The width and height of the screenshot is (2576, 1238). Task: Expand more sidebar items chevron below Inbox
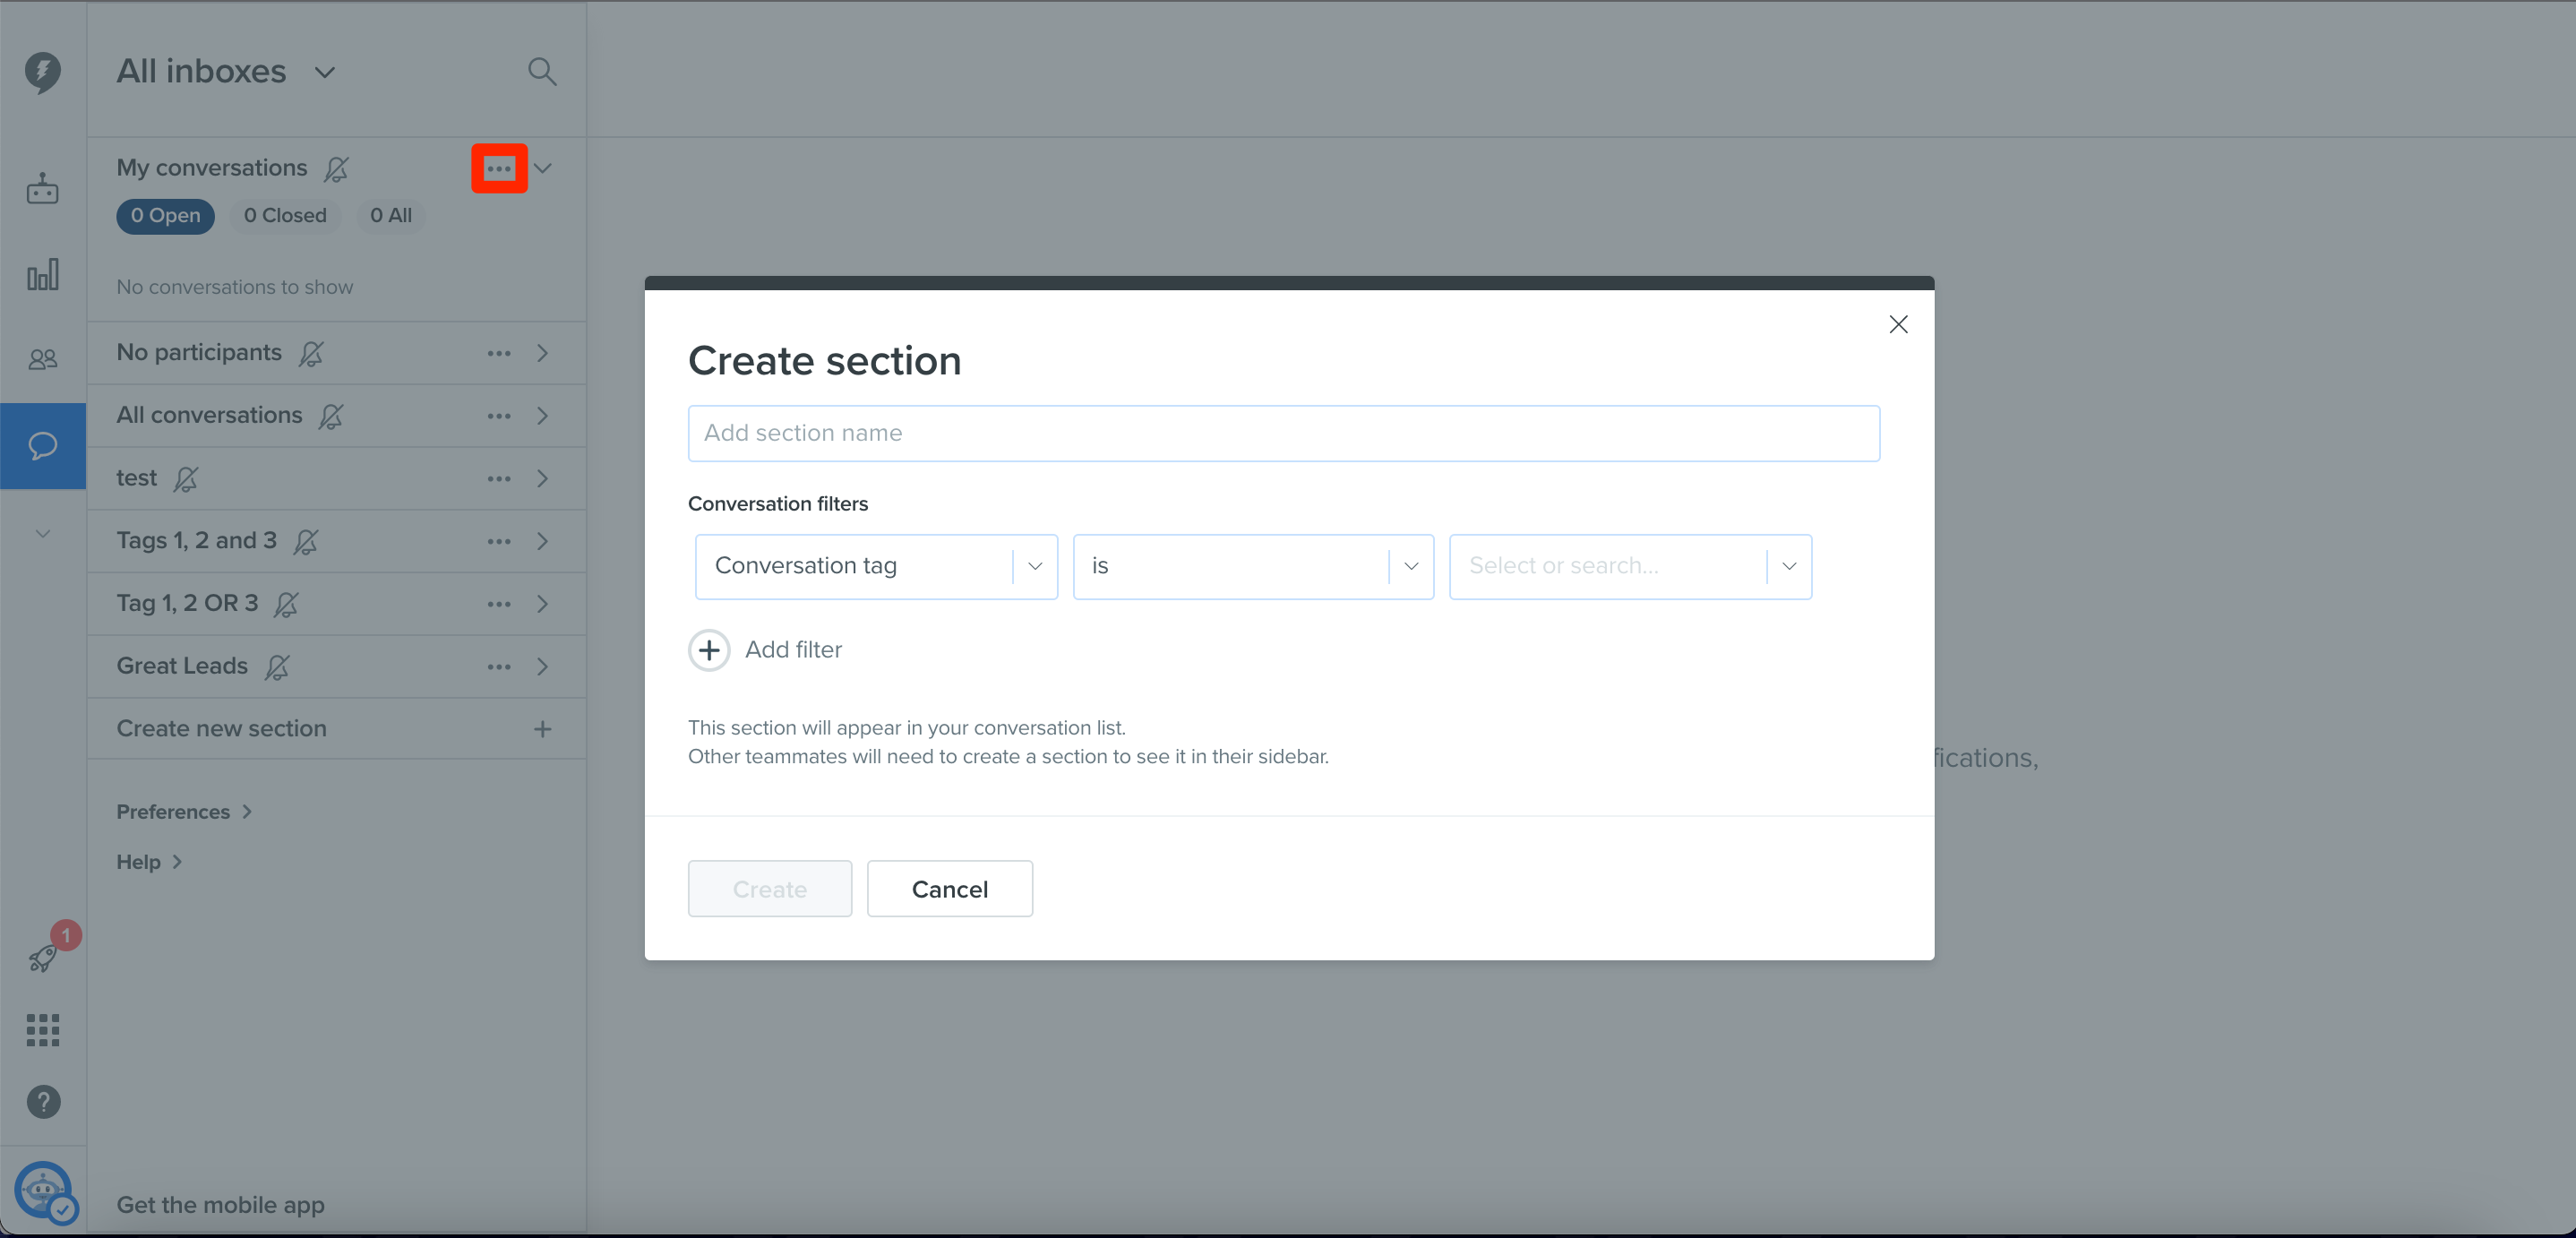point(42,533)
